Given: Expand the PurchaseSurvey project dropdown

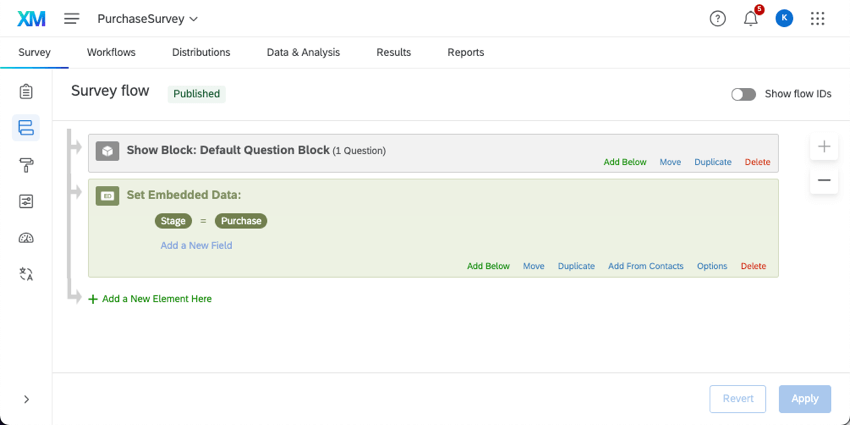Looking at the screenshot, I should [x=147, y=18].
